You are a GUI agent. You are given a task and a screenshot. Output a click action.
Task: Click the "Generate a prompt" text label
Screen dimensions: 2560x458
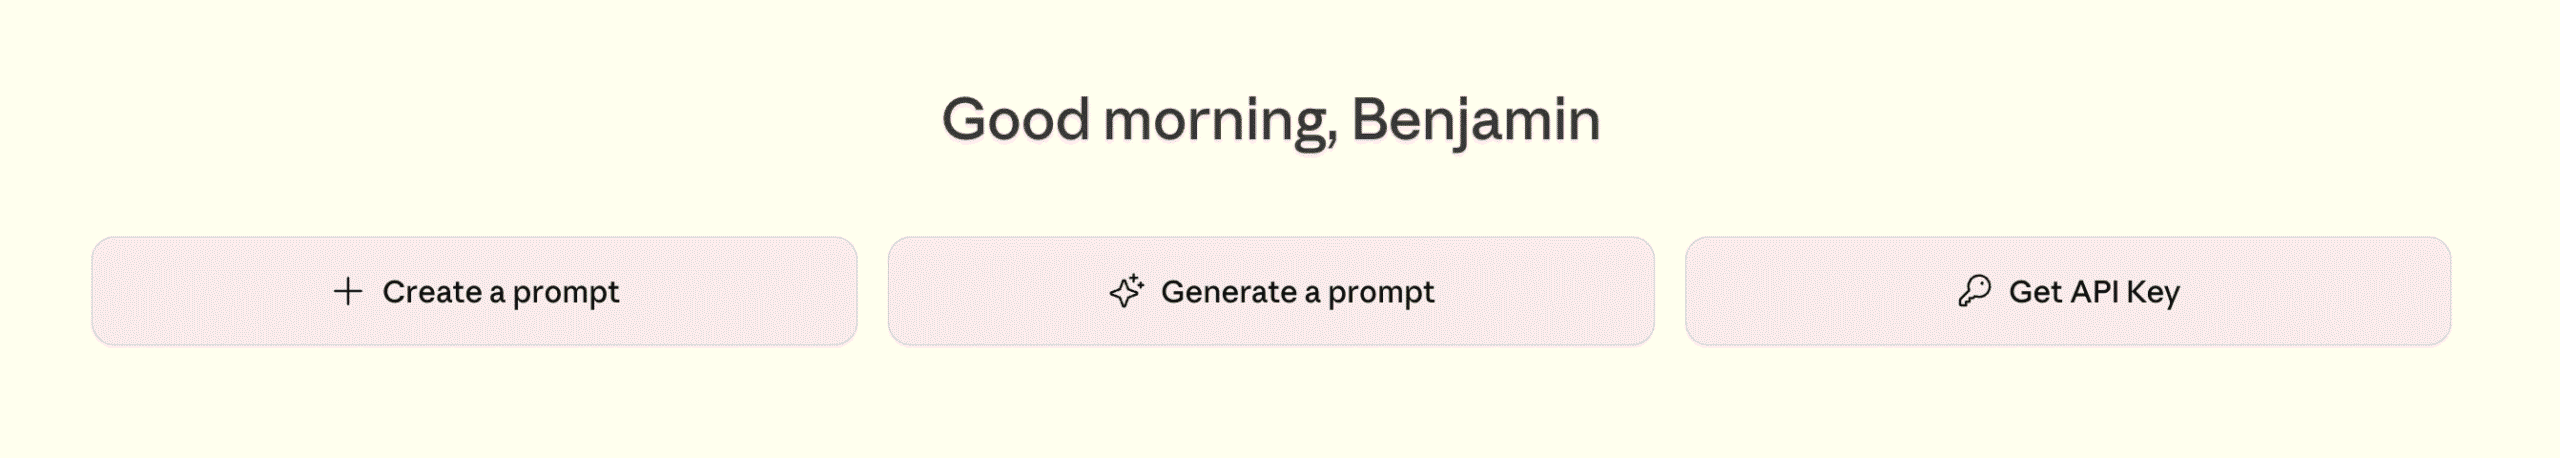(x=1297, y=292)
